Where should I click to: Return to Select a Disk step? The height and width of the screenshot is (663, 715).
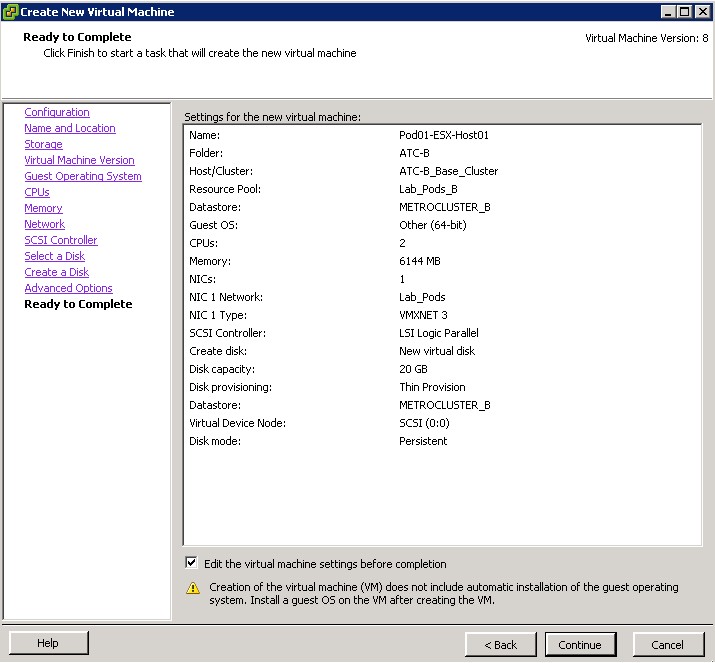click(x=54, y=256)
